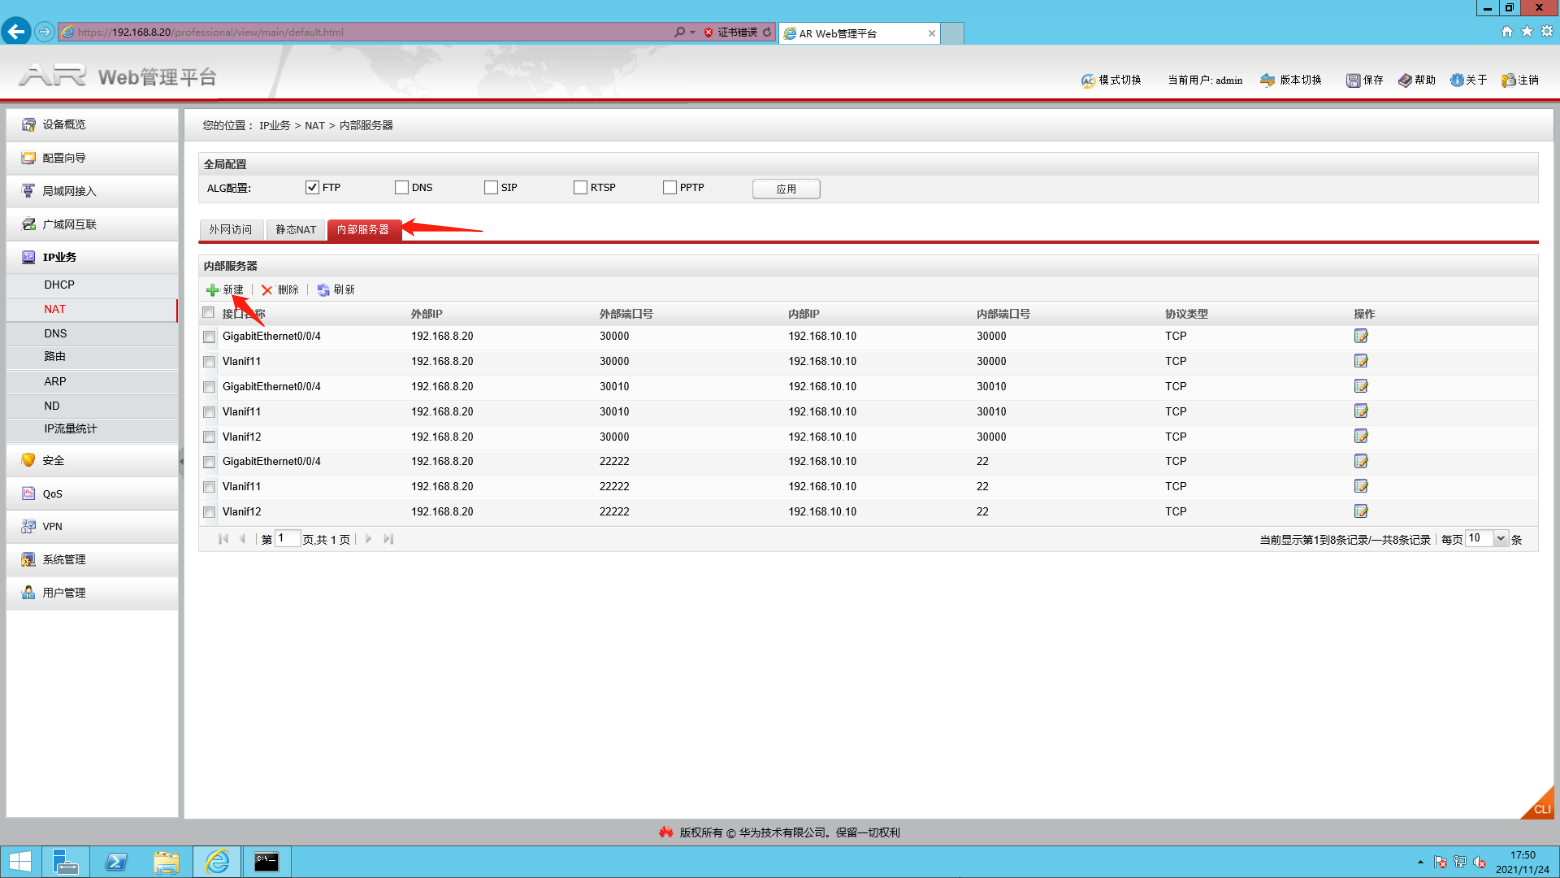Click the red X 删除 icon
The image size is (1560, 878).
coord(267,290)
